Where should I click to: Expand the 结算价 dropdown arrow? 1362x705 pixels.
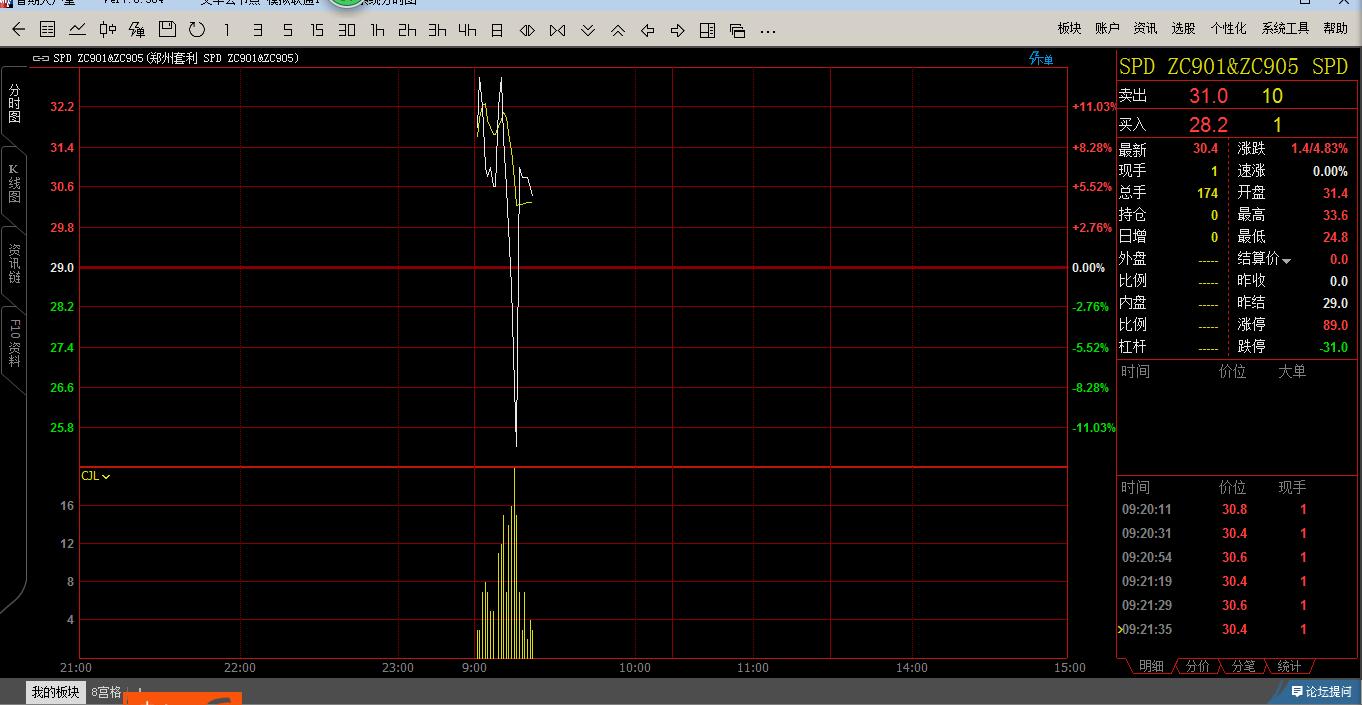[x=1287, y=260]
